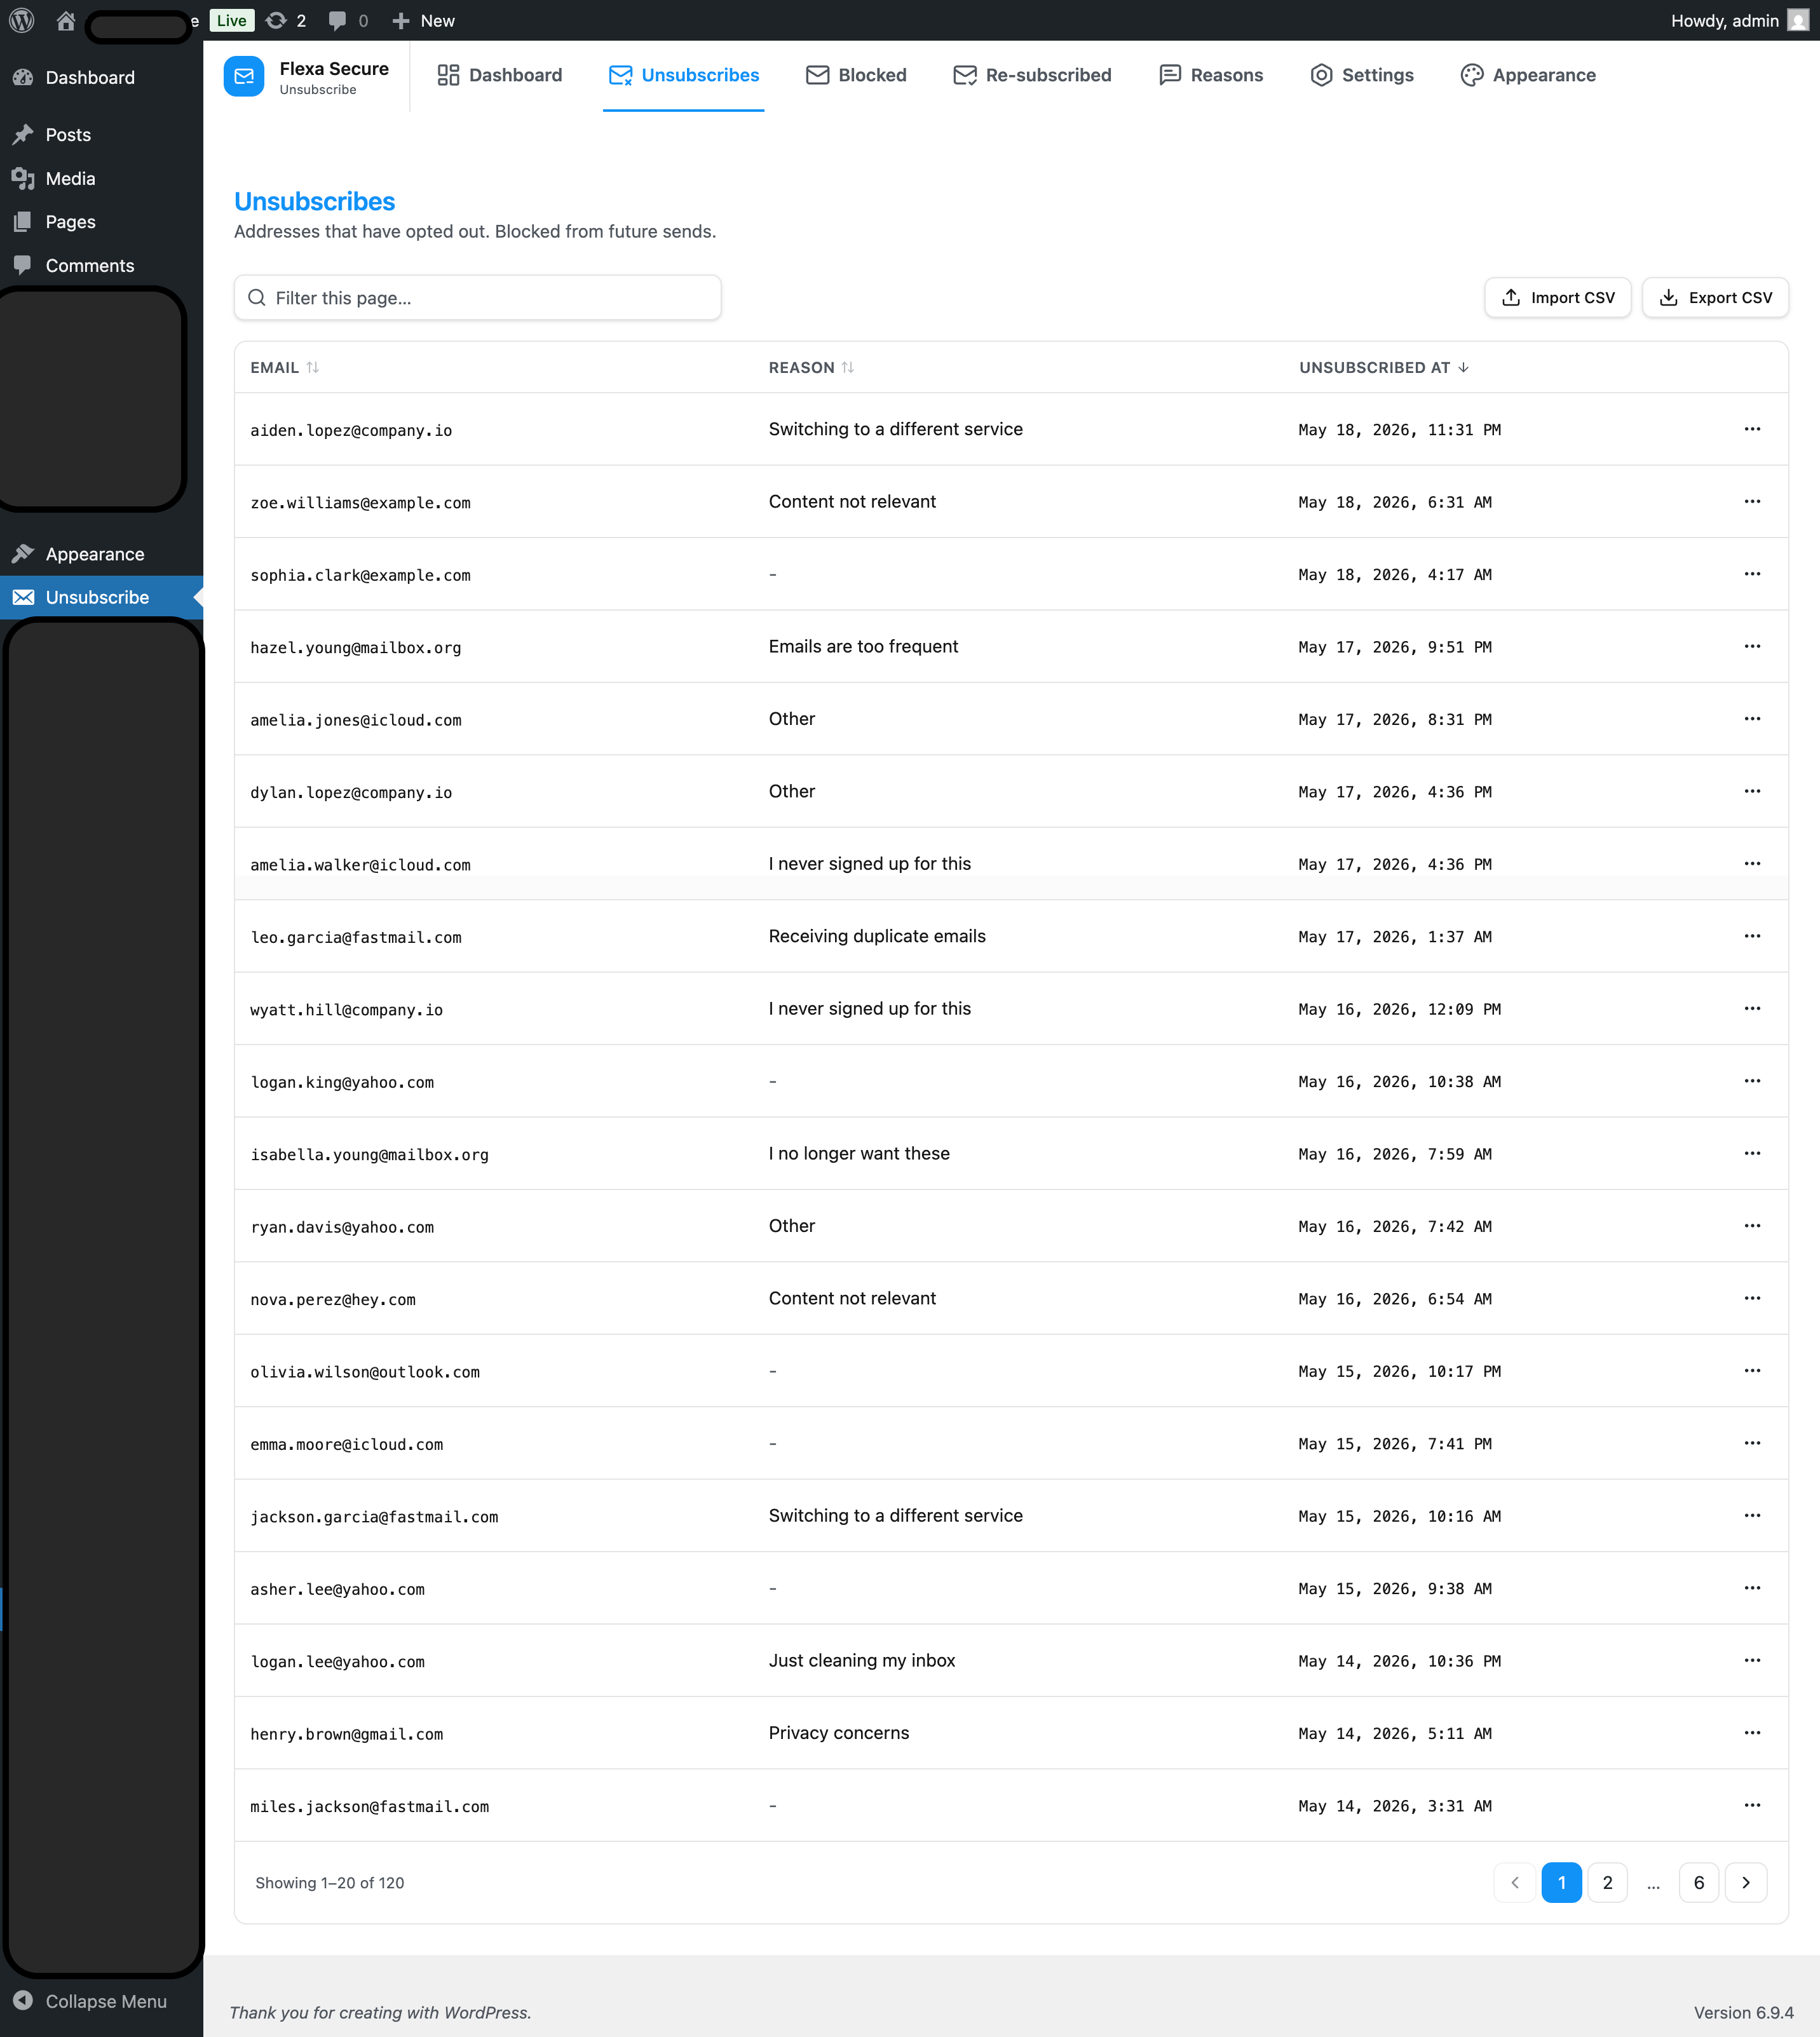Open Comments in the sidebar
The image size is (1820, 2037).
click(x=101, y=266)
